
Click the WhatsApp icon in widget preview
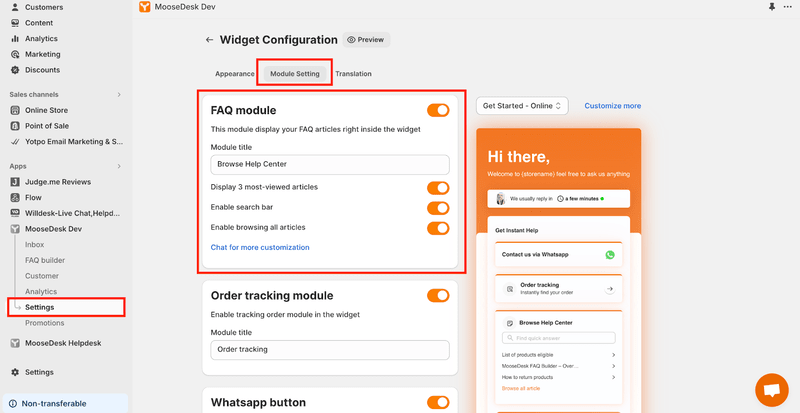[x=610, y=255]
